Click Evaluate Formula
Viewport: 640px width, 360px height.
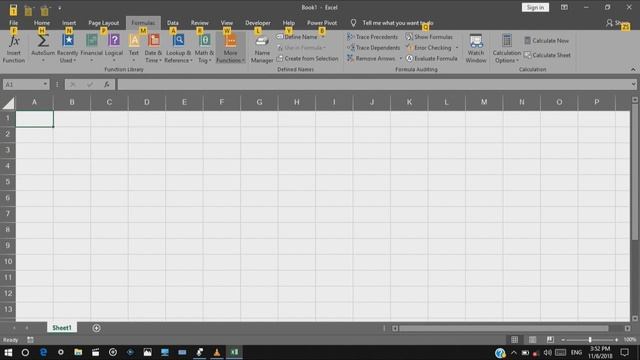431,58
